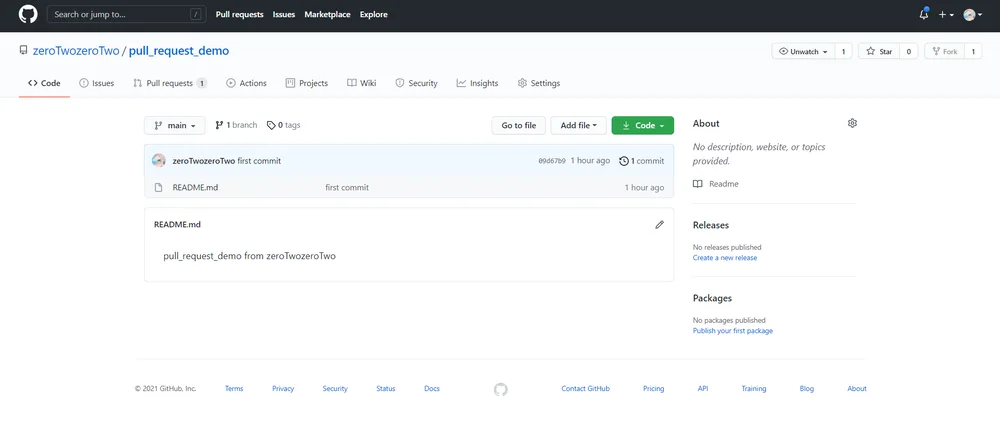Open Pull requests in the top navigation

pos(239,14)
